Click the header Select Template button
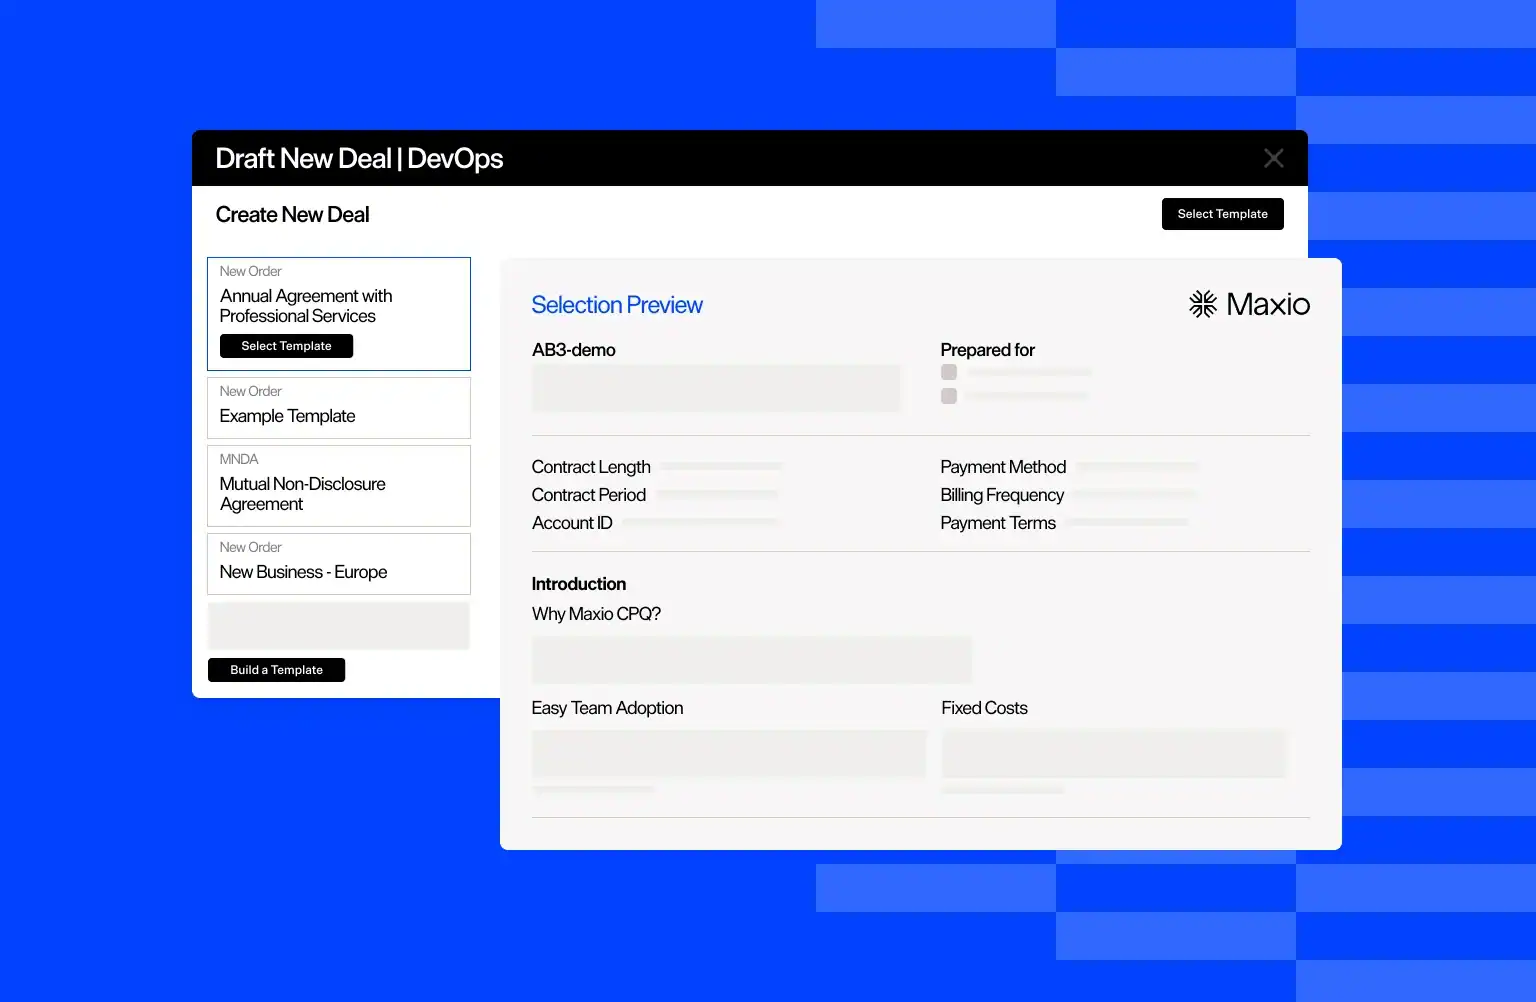Viewport: 1536px width, 1002px height. 1222,214
